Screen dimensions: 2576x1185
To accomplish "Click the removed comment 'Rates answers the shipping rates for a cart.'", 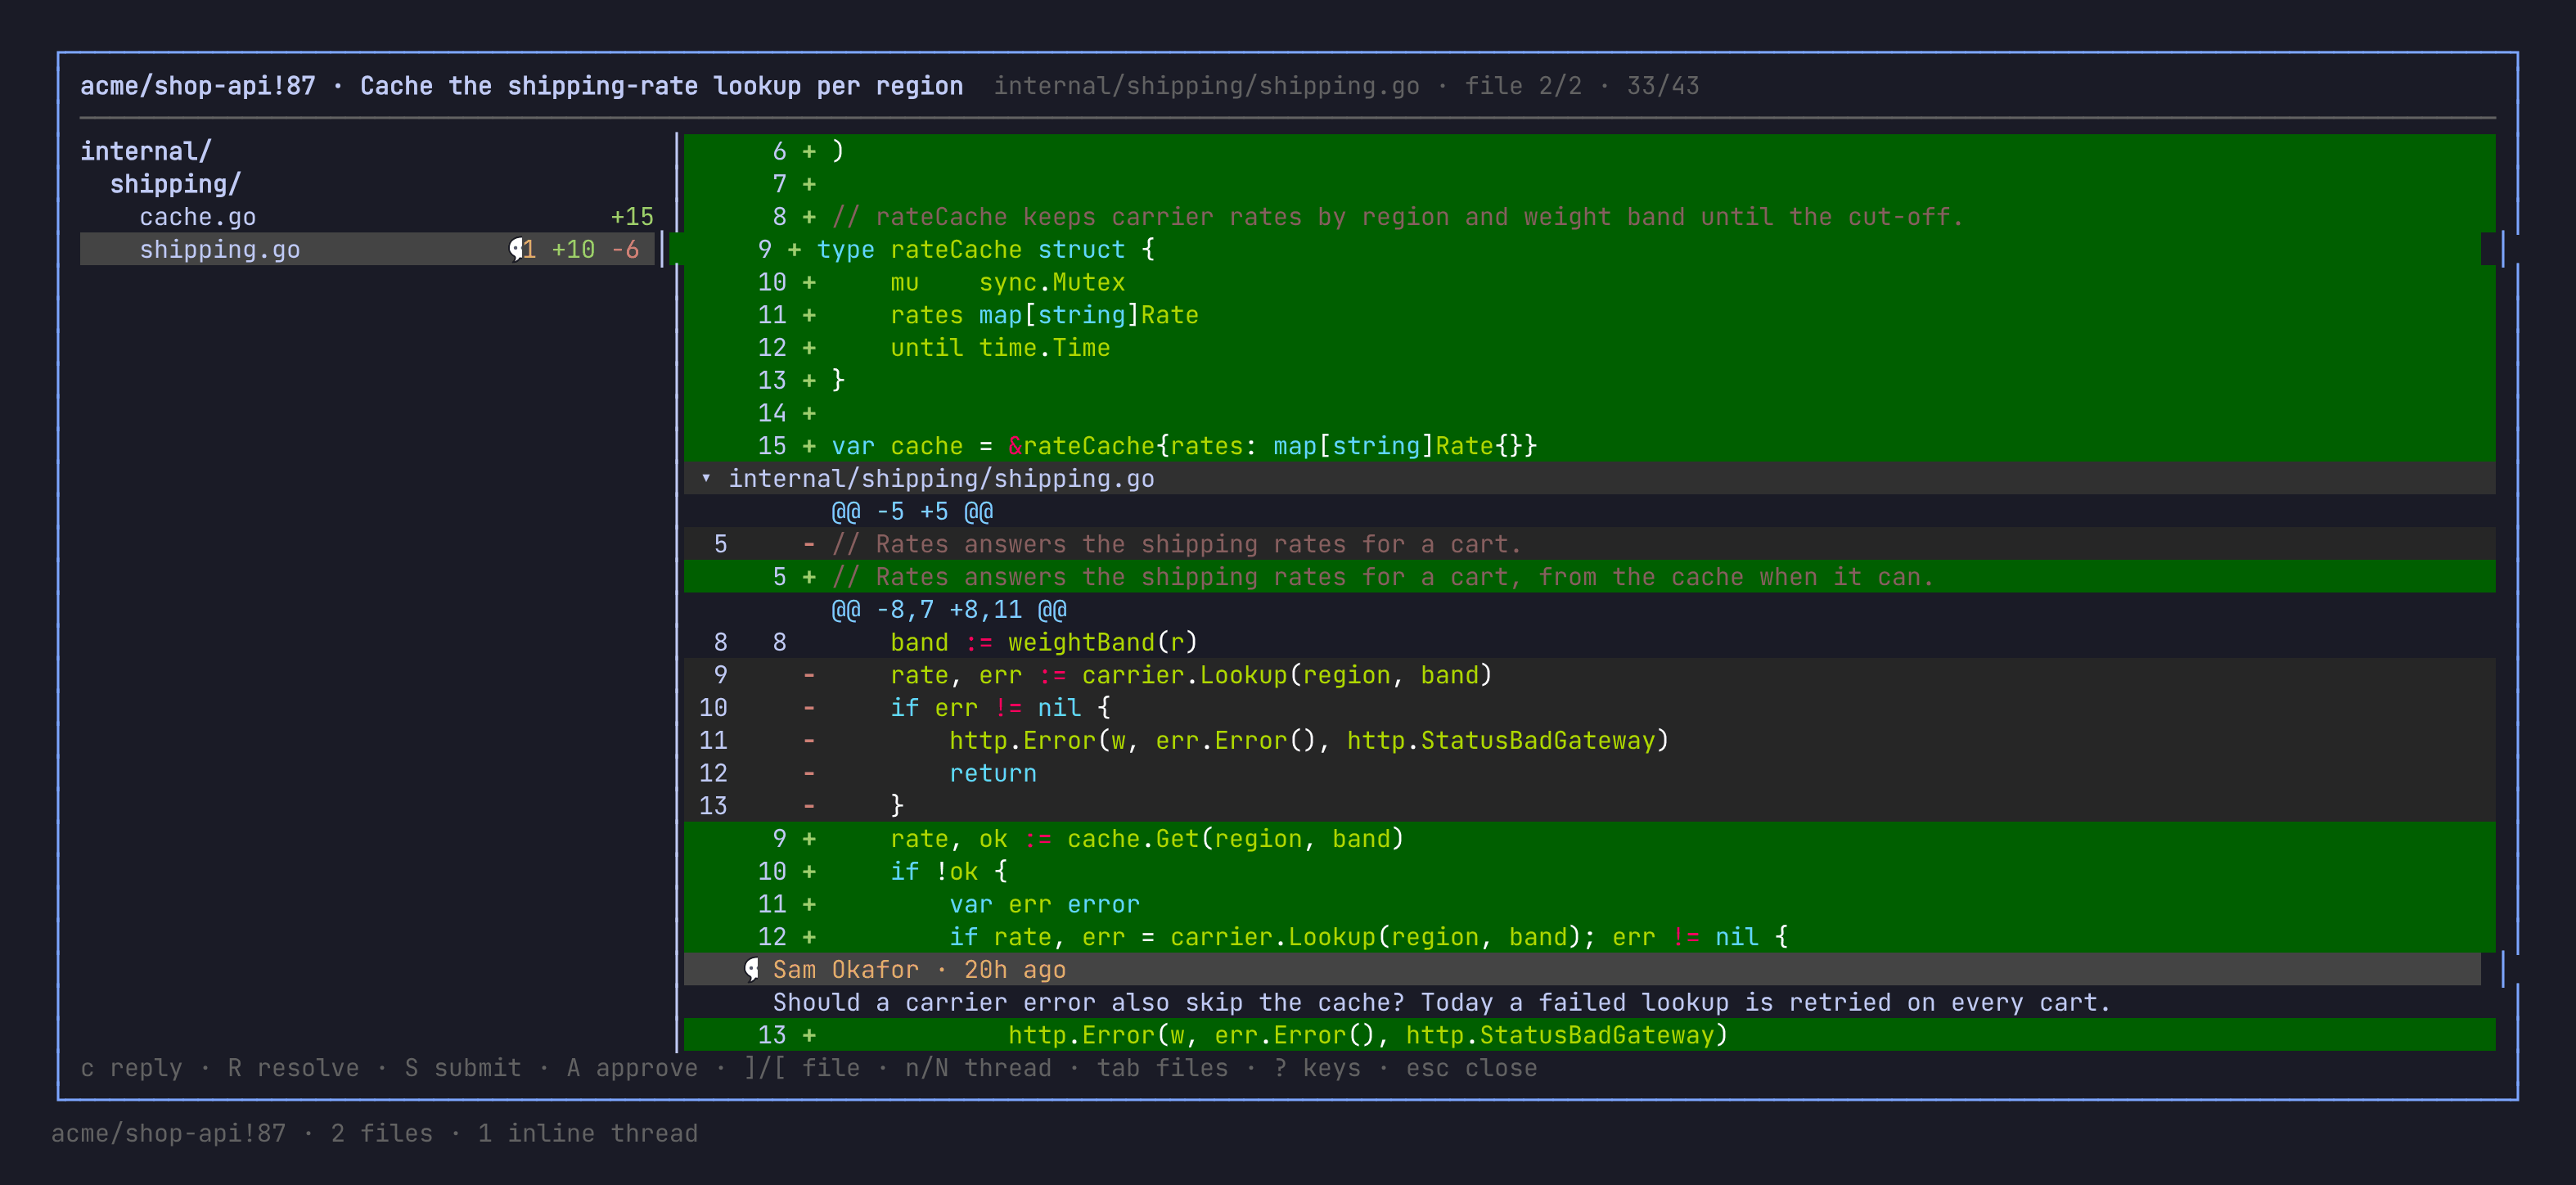I will coord(1590,545).
